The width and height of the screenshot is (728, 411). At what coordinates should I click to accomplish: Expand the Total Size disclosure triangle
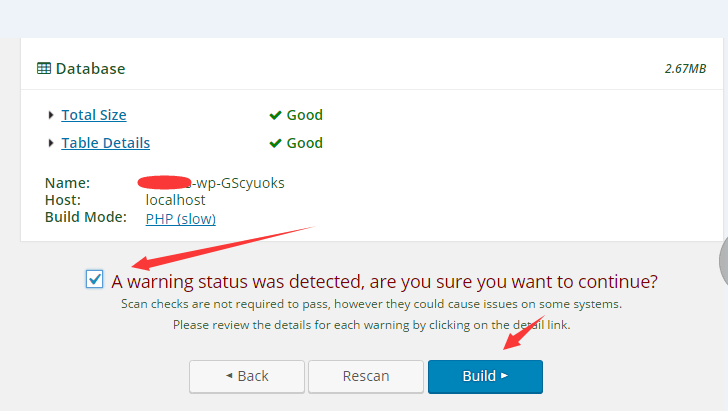[x=51, y=115]
